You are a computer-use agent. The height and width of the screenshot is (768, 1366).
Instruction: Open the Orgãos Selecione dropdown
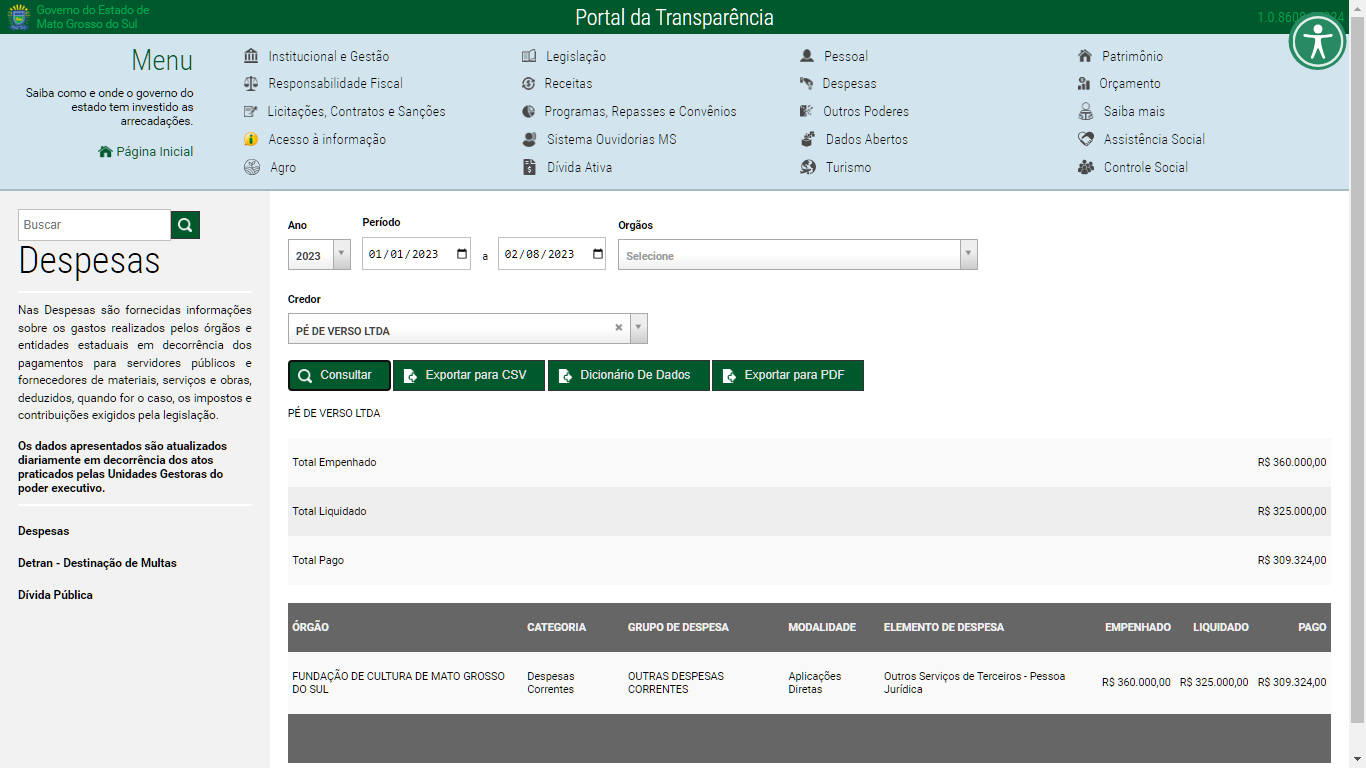(x=797, y=255)
